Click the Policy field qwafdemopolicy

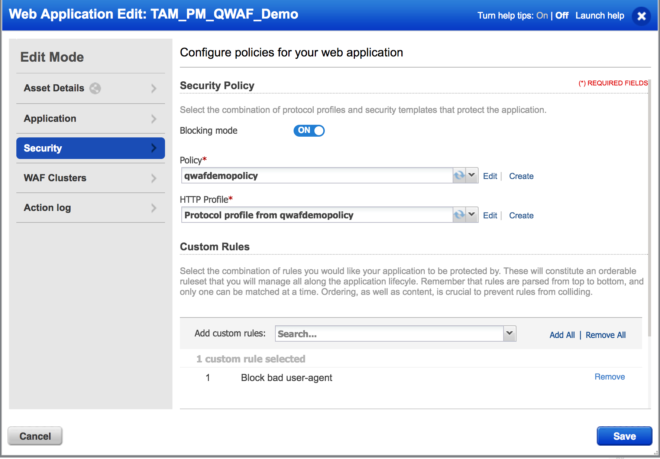pyautogui.click(x=317, y=176)
